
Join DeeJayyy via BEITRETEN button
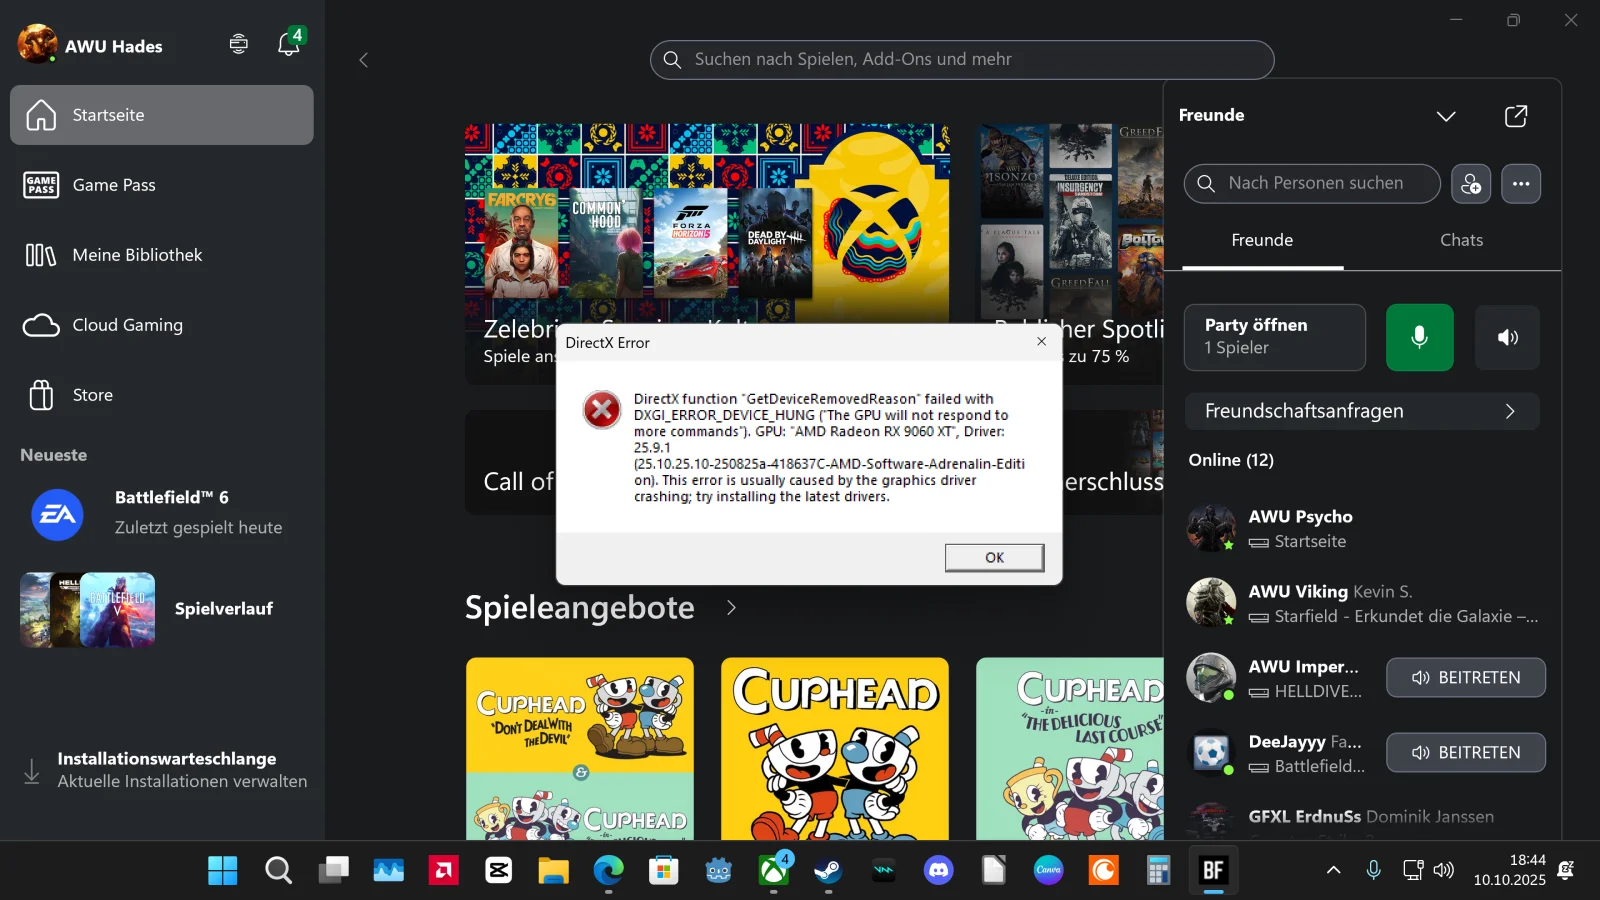(x=1465, y=753)
